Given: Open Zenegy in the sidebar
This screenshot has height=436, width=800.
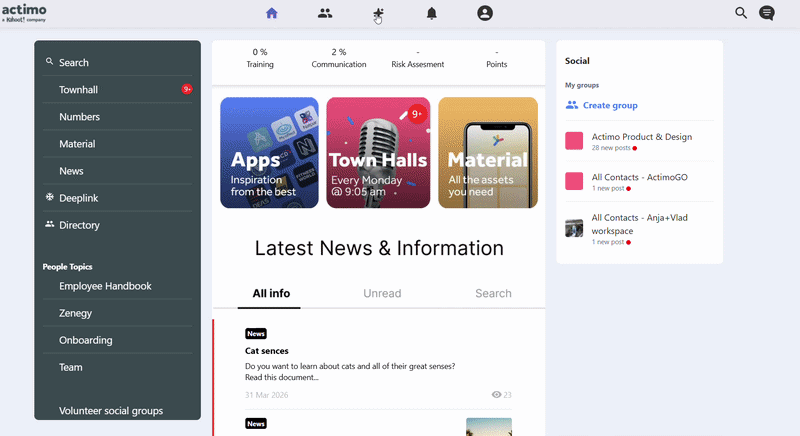Looking at the screenshot, I should point(117,313).
